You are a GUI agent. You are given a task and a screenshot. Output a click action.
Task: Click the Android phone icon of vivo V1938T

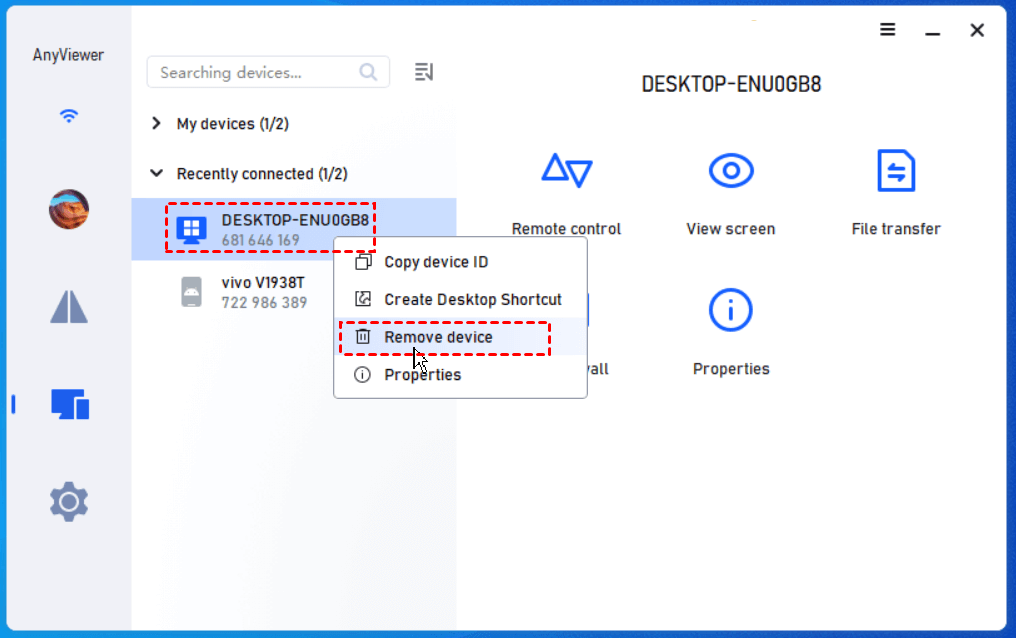191,291
